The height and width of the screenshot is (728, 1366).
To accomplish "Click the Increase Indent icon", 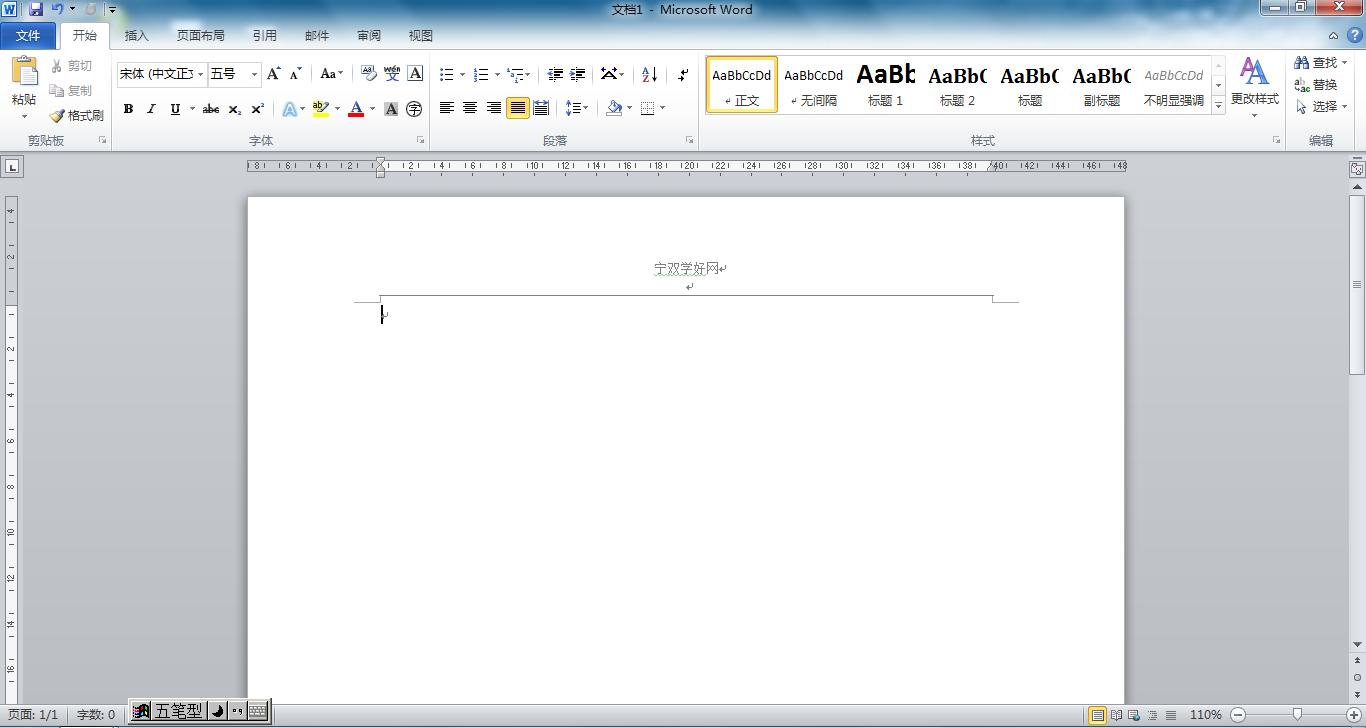I will coord(577,74).
